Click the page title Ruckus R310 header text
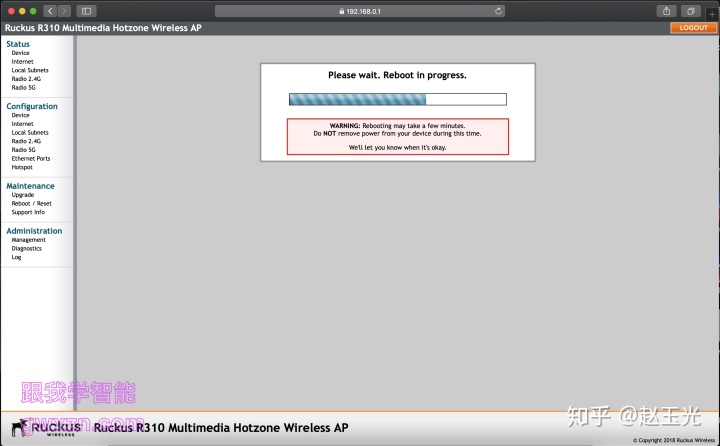The height and width of the screenshot is (446, 720). [103, 28]
